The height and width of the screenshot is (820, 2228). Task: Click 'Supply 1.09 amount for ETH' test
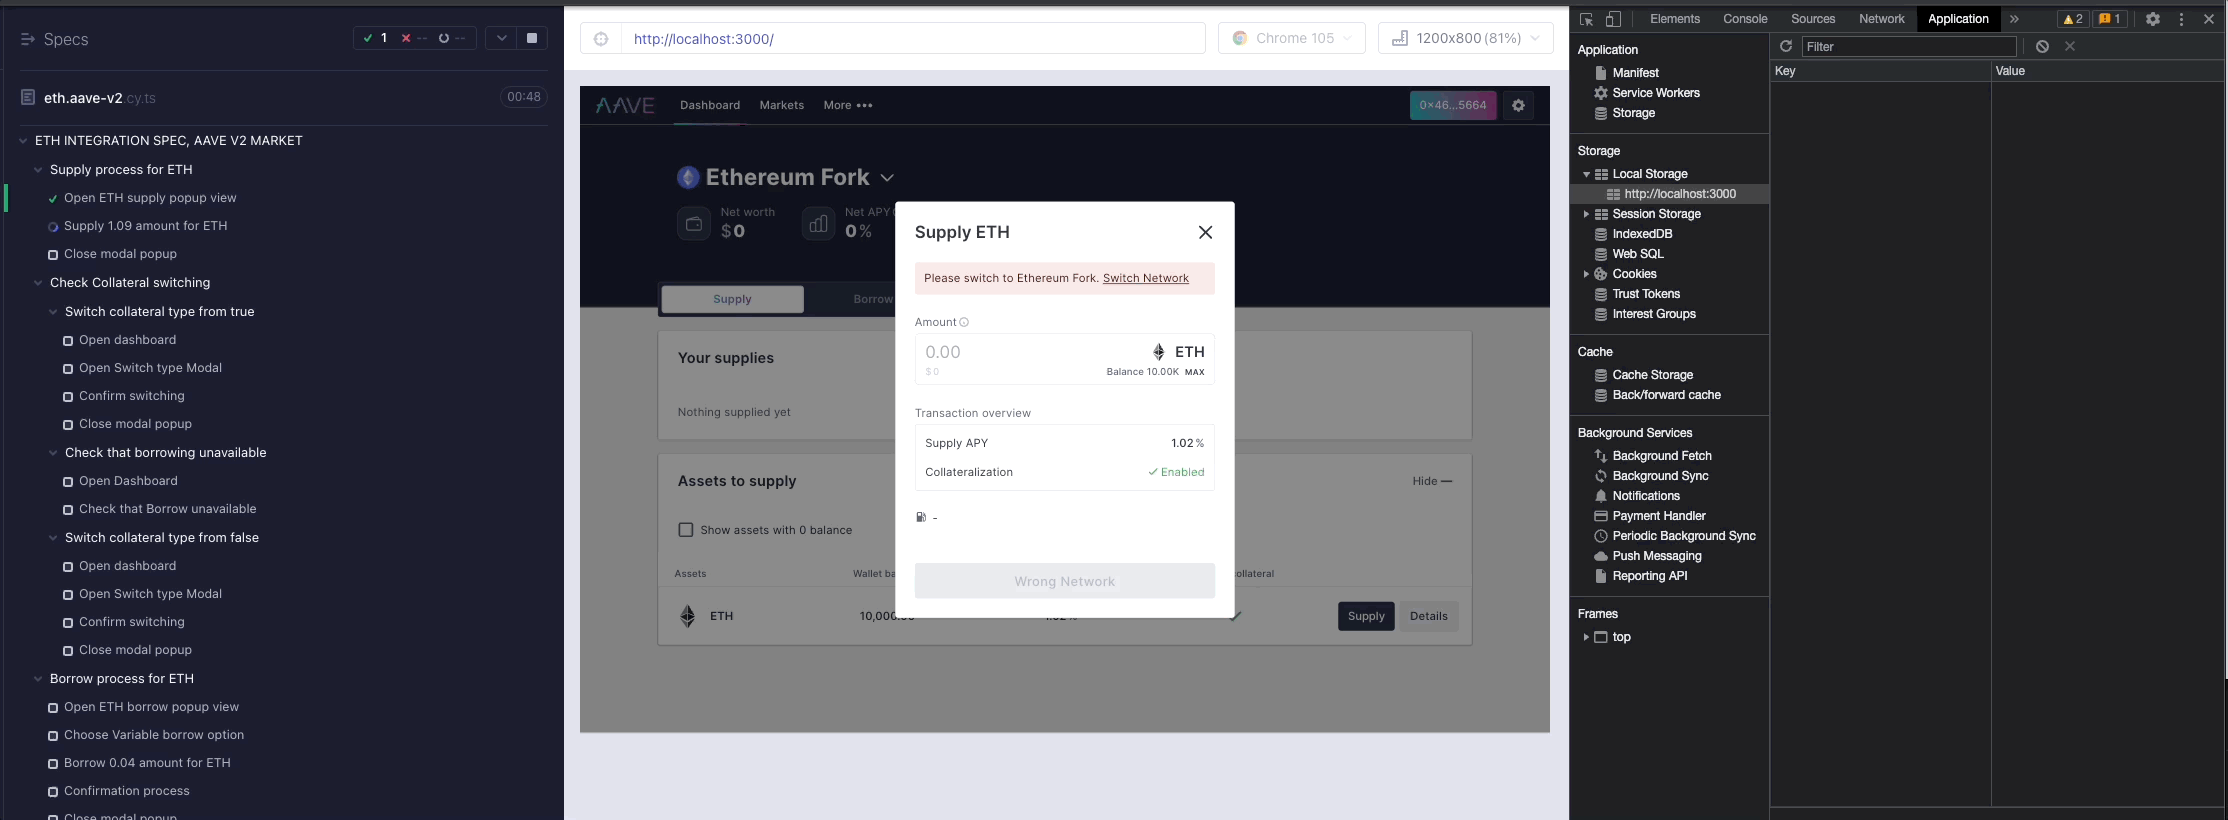pos(145,226)
